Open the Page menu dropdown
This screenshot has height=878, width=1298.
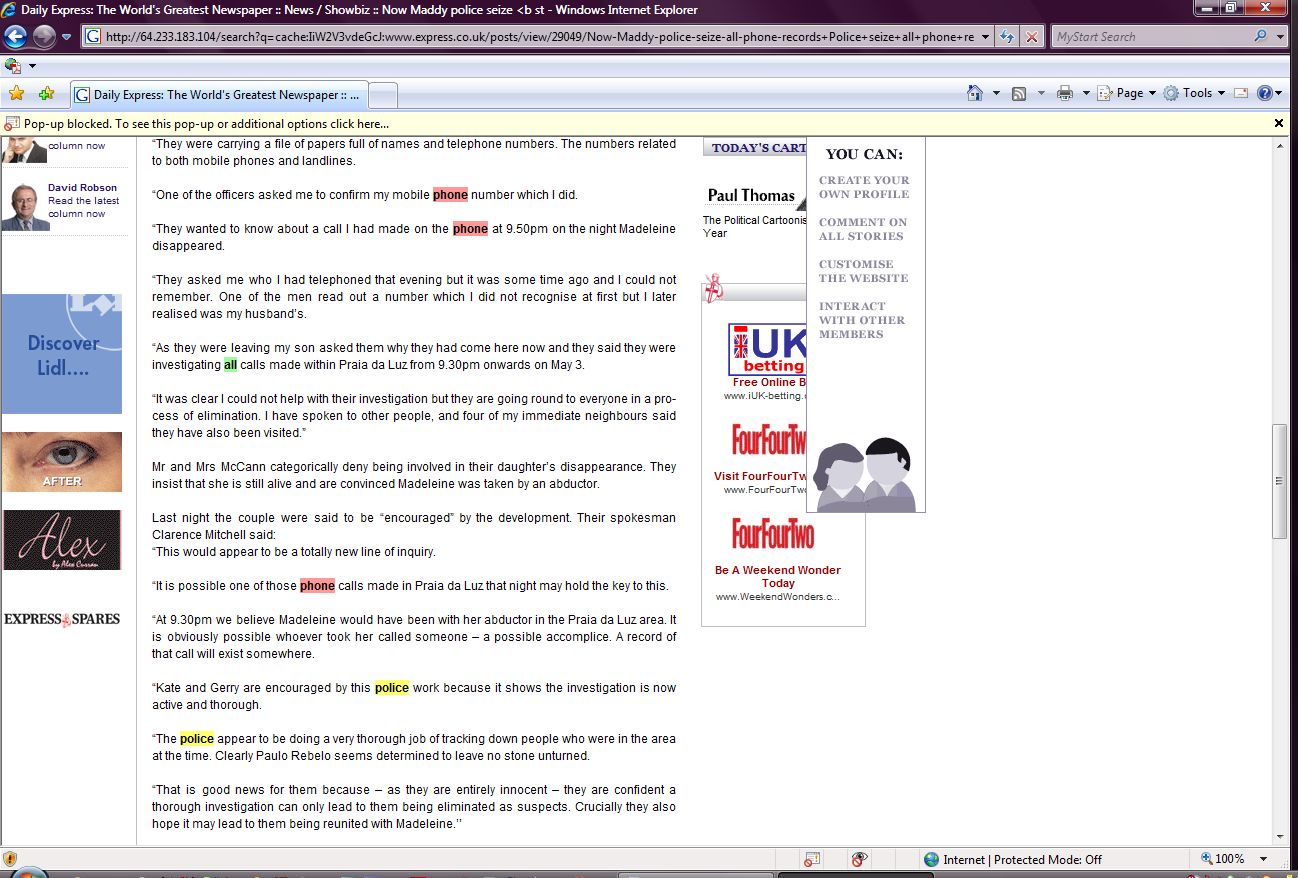[x=1127, y=93]
